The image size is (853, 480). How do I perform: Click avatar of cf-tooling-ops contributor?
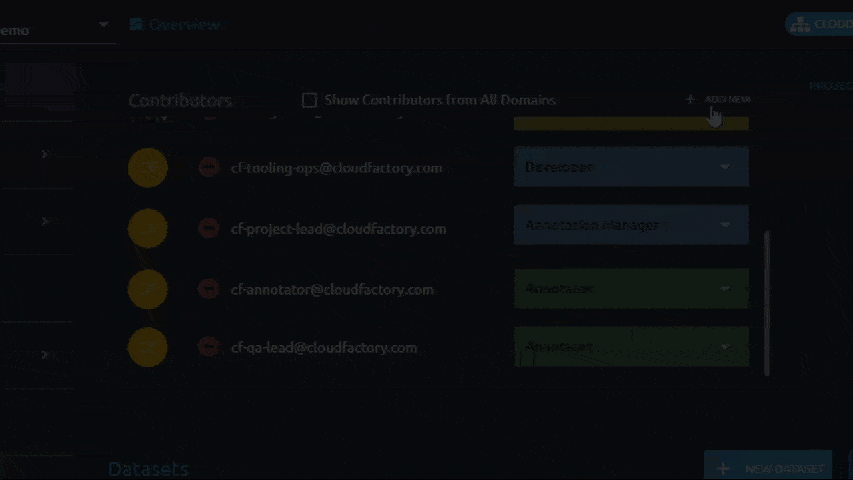click(148, 168)
